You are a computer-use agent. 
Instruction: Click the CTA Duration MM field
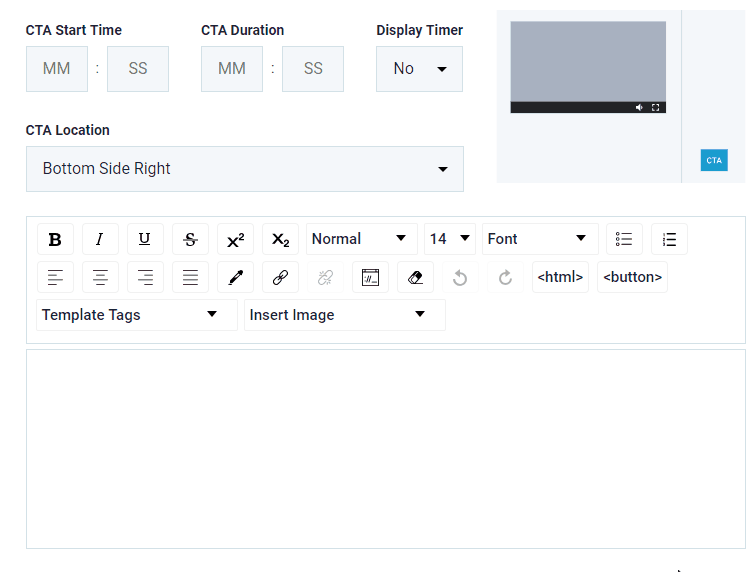click(x=232, y=69)
